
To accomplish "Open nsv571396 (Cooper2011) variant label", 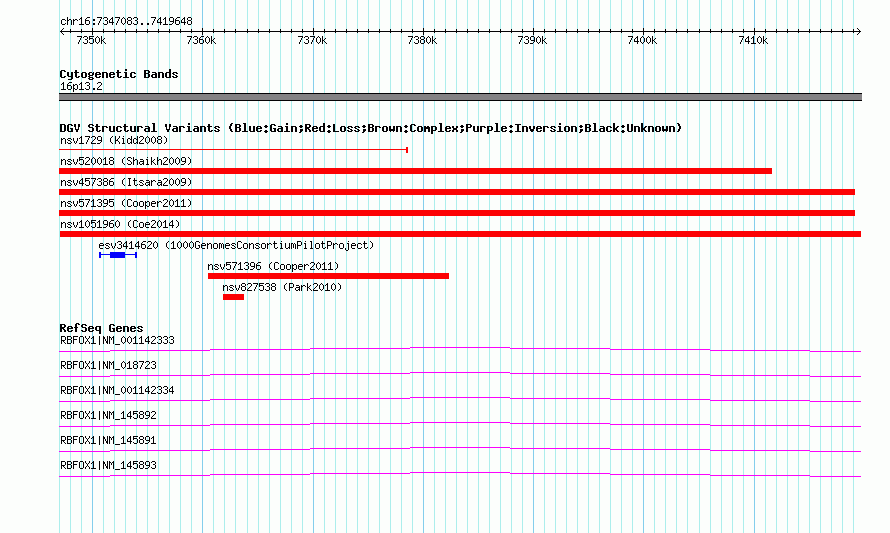I will pyautogui.click(x=273, y=266).
